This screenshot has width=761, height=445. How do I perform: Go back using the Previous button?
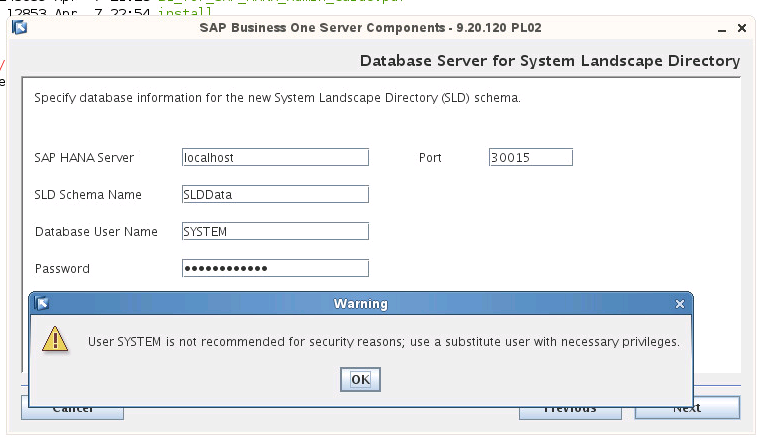tap(570, 413)
